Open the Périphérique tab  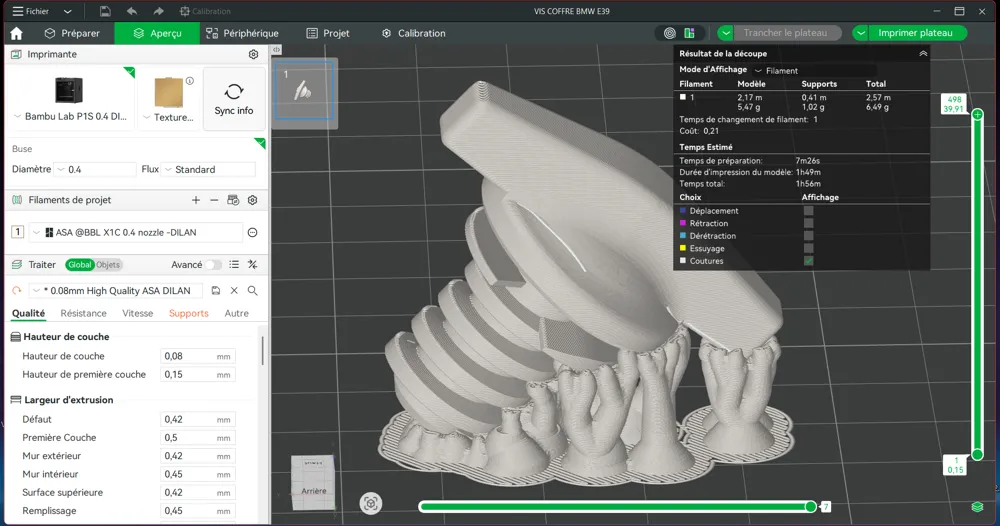pos(242,33)
